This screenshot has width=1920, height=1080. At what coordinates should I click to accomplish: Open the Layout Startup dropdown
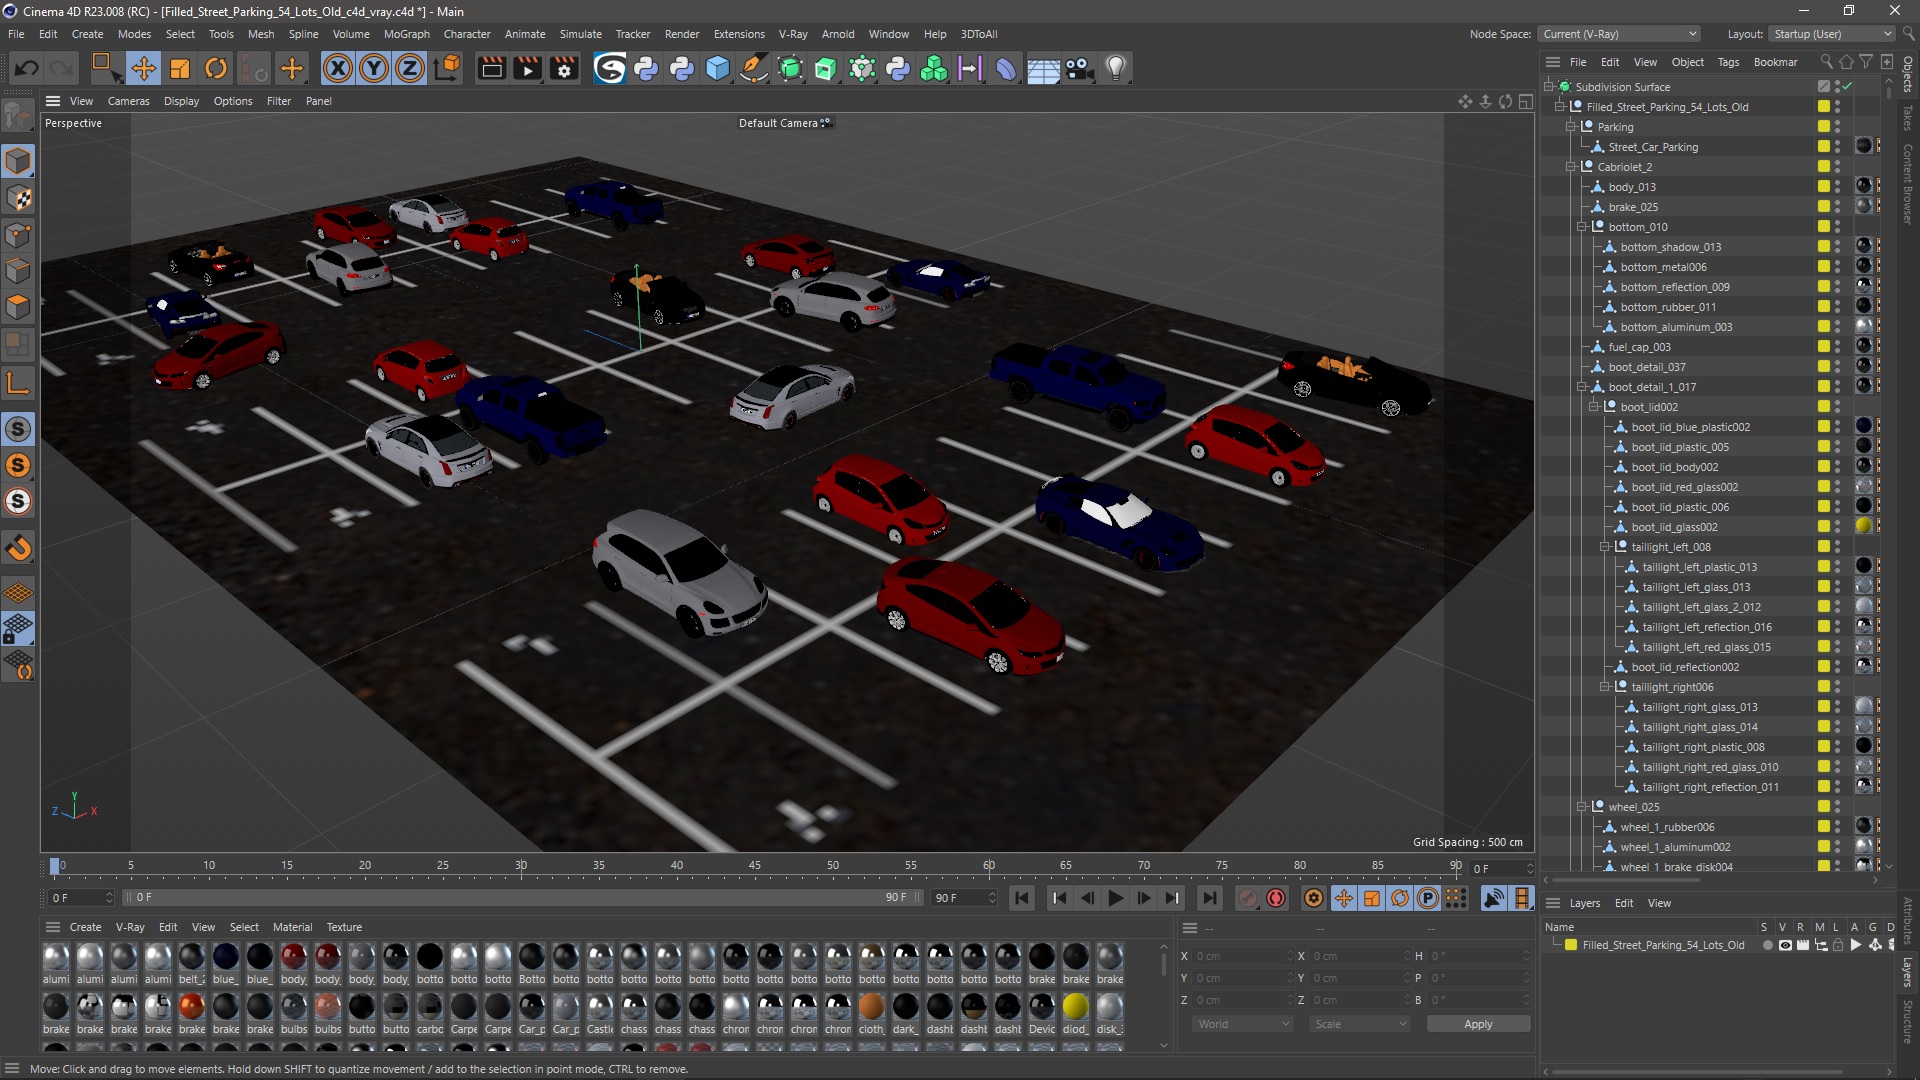1832,34
